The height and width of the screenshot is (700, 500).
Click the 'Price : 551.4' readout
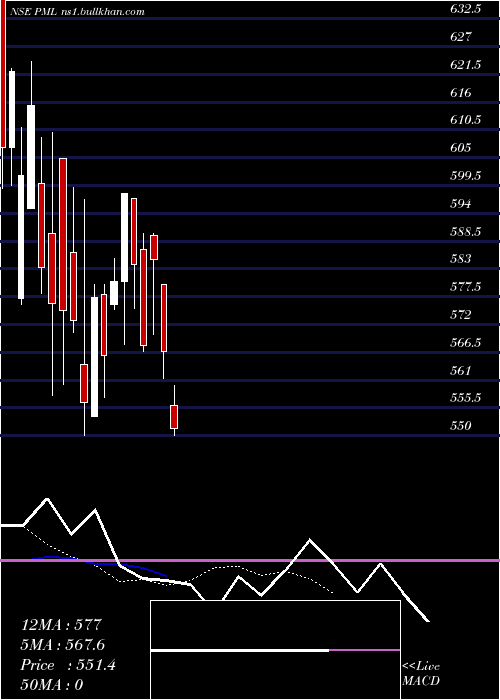coord(68,665)
